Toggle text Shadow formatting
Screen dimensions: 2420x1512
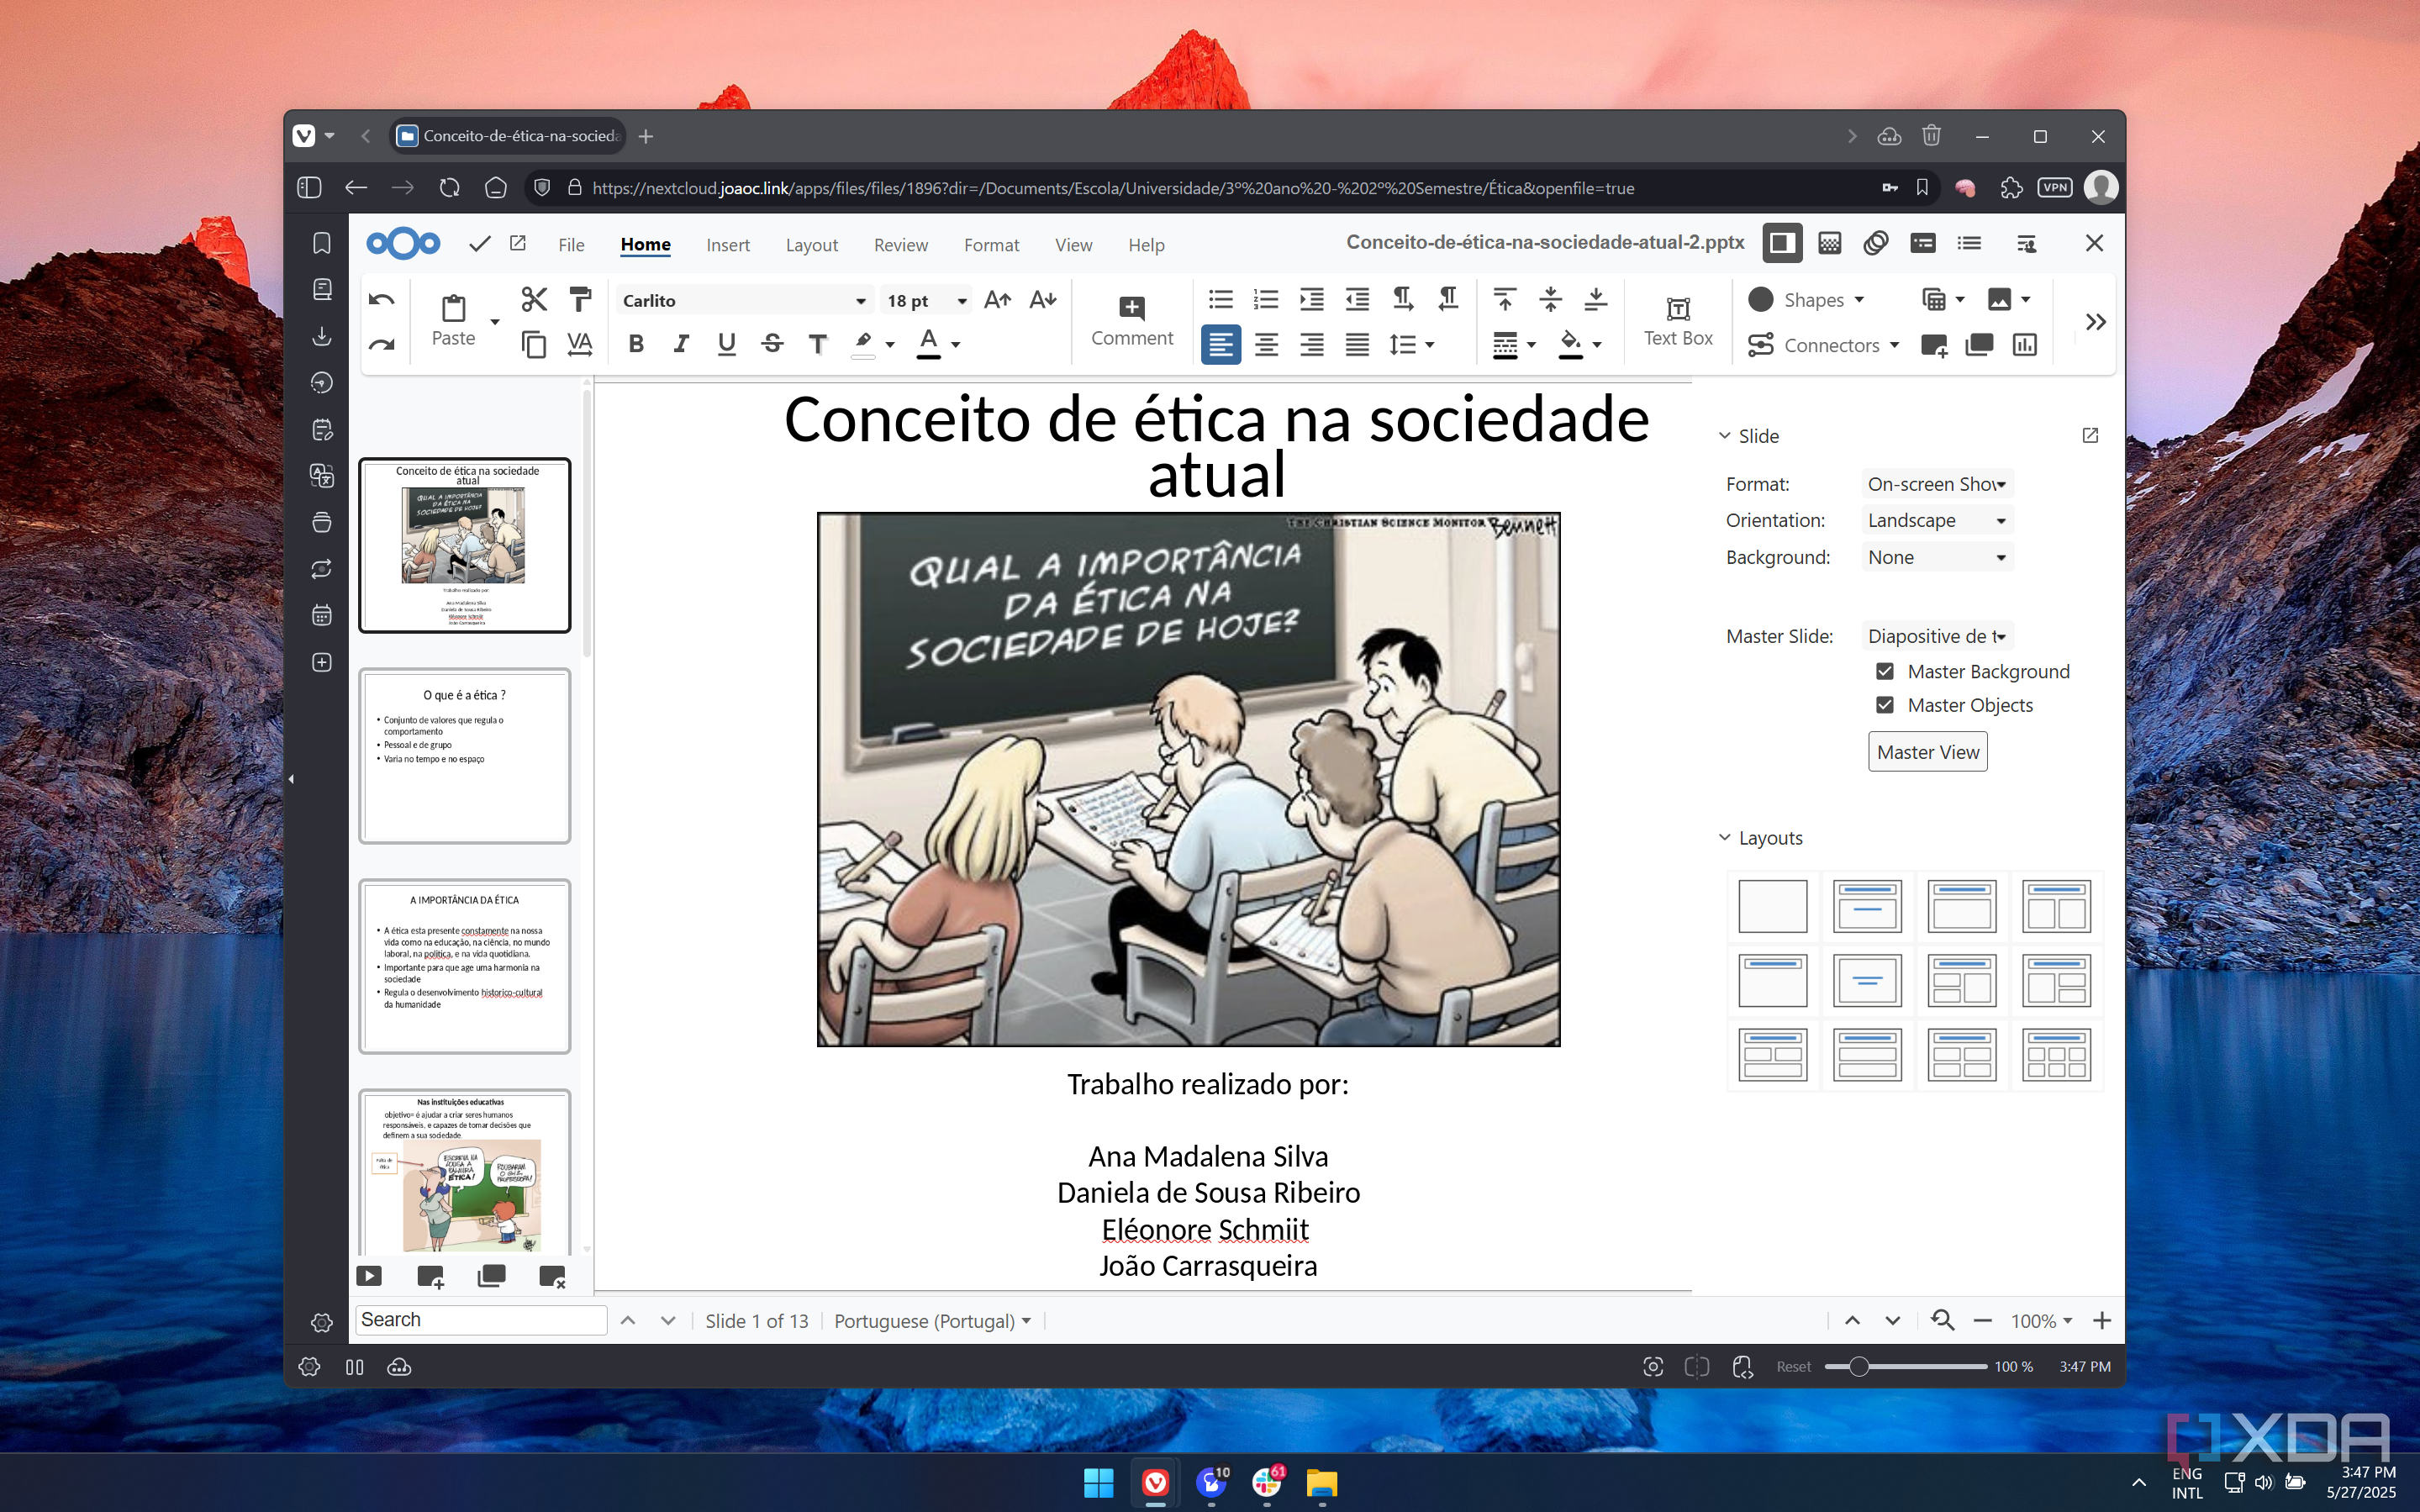point(818,345)
